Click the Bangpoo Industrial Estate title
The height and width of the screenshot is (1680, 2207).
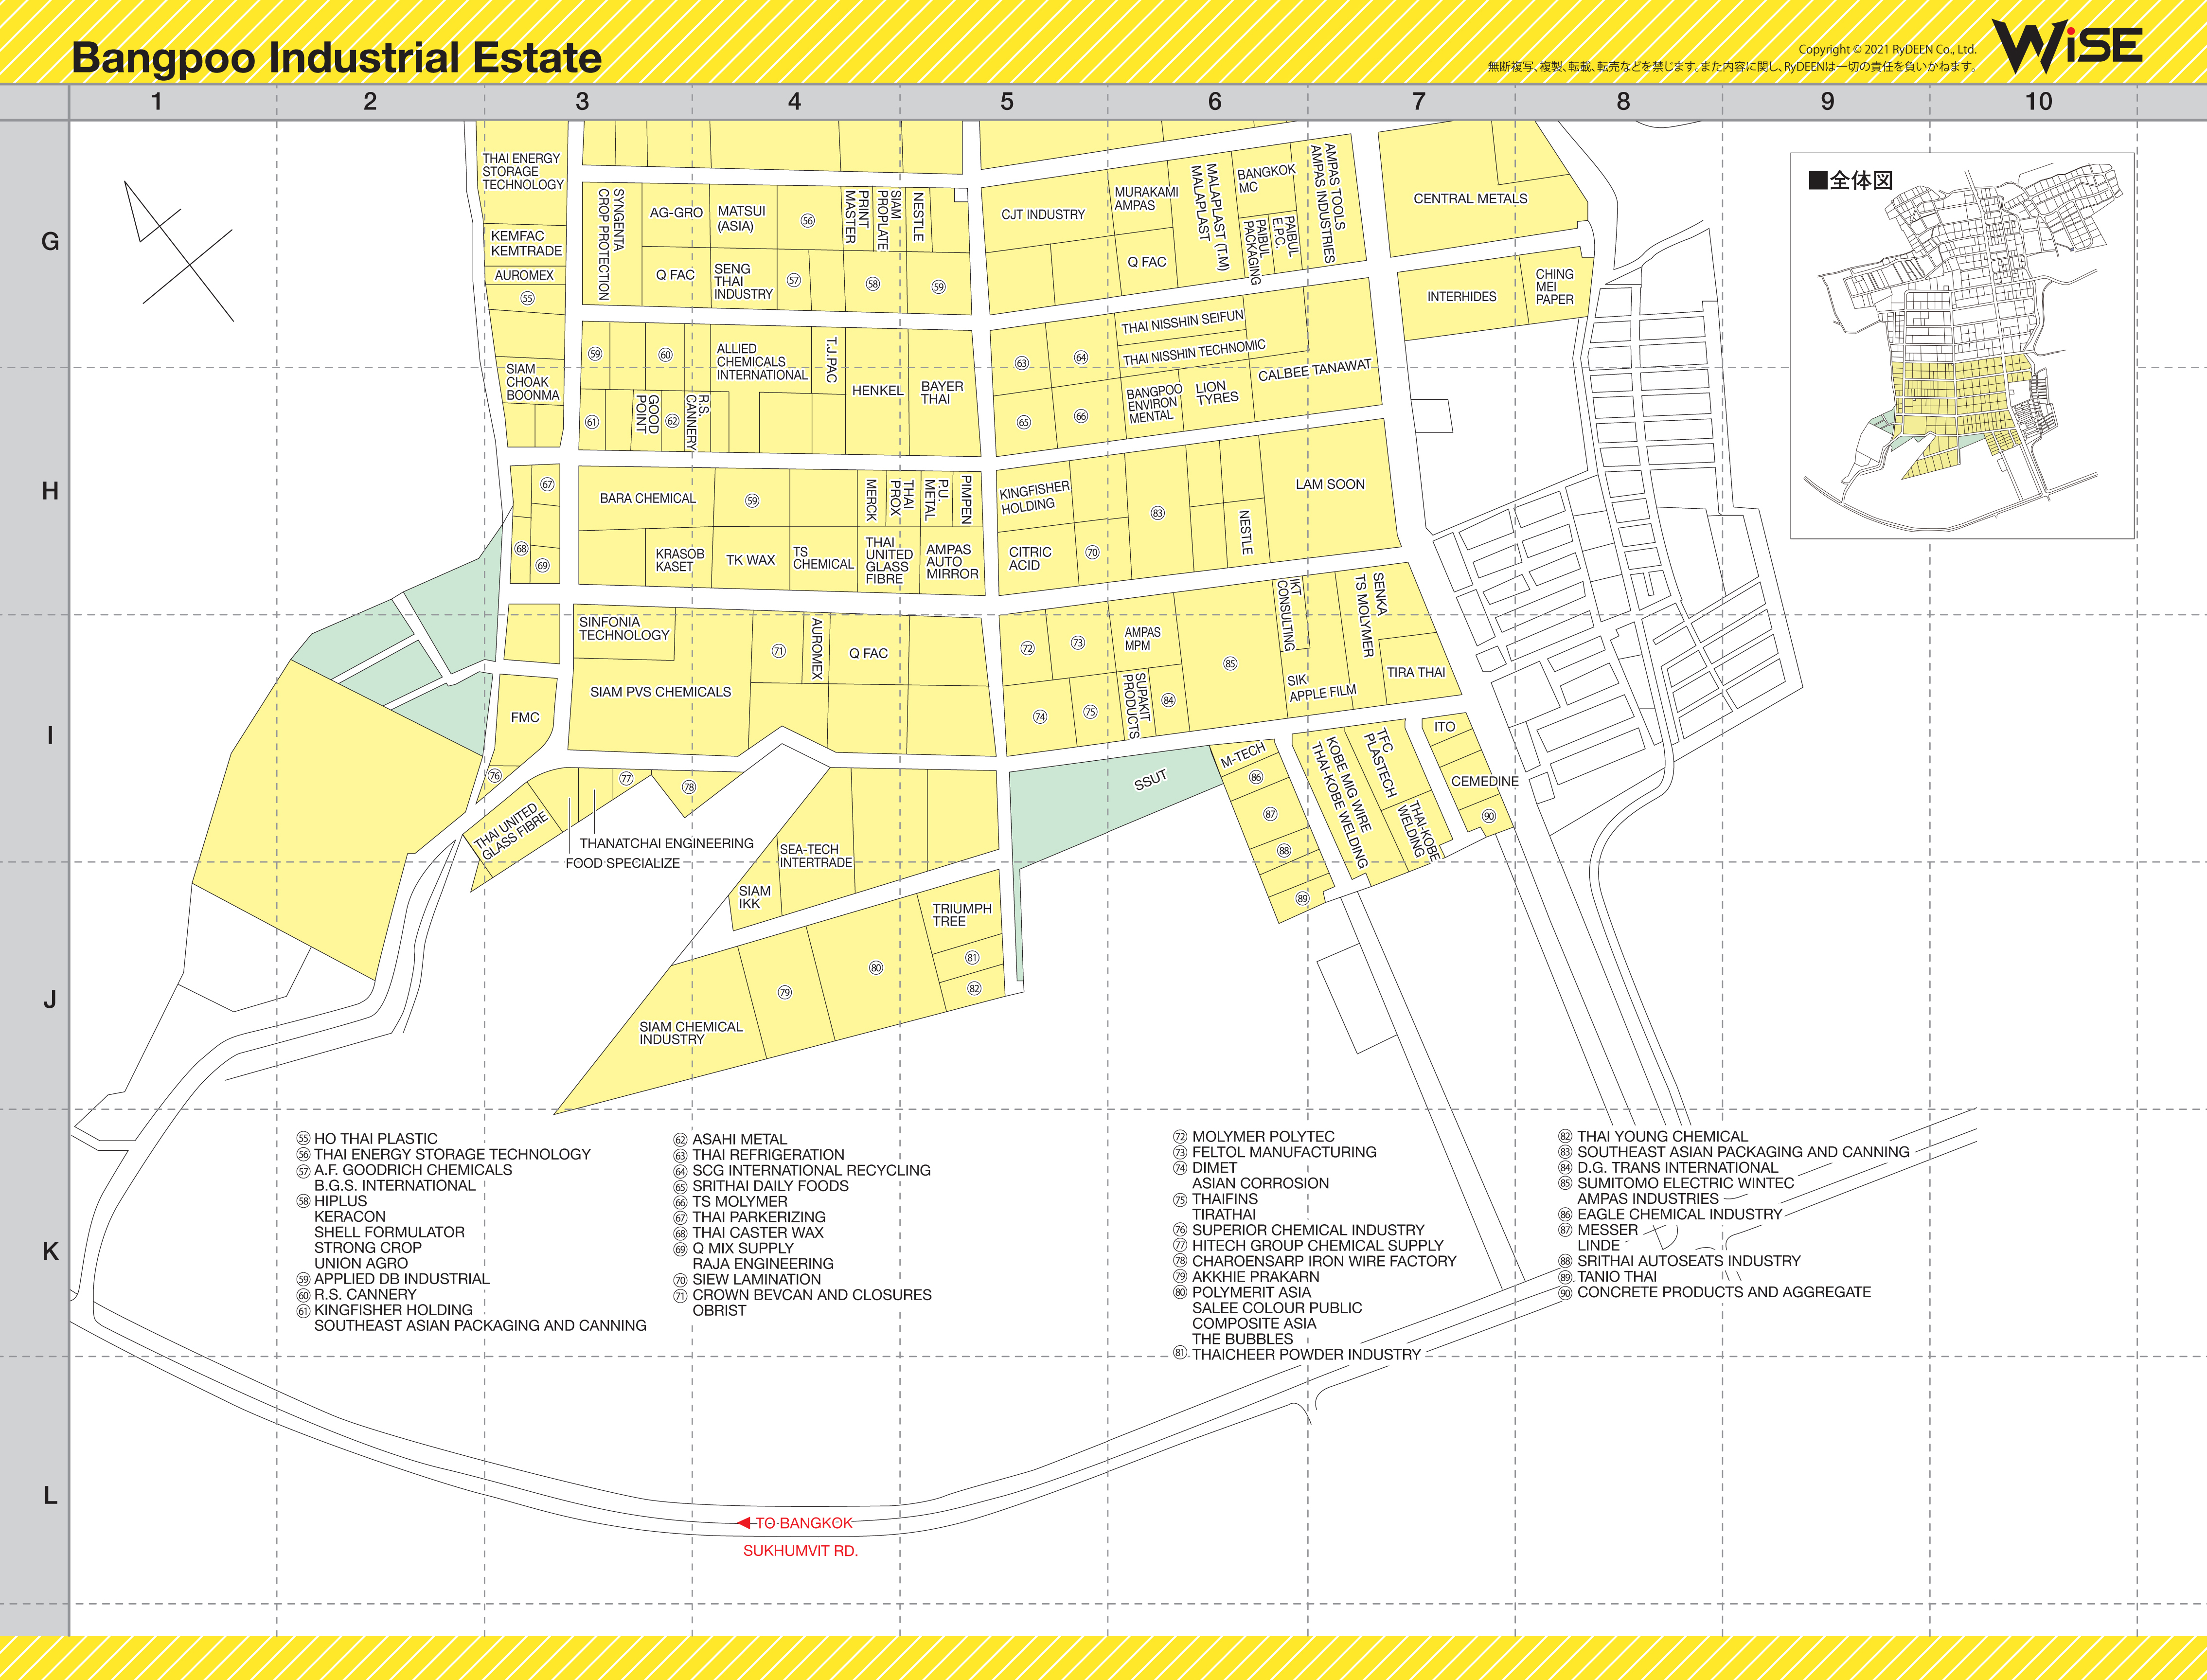[x=336, y=58]
